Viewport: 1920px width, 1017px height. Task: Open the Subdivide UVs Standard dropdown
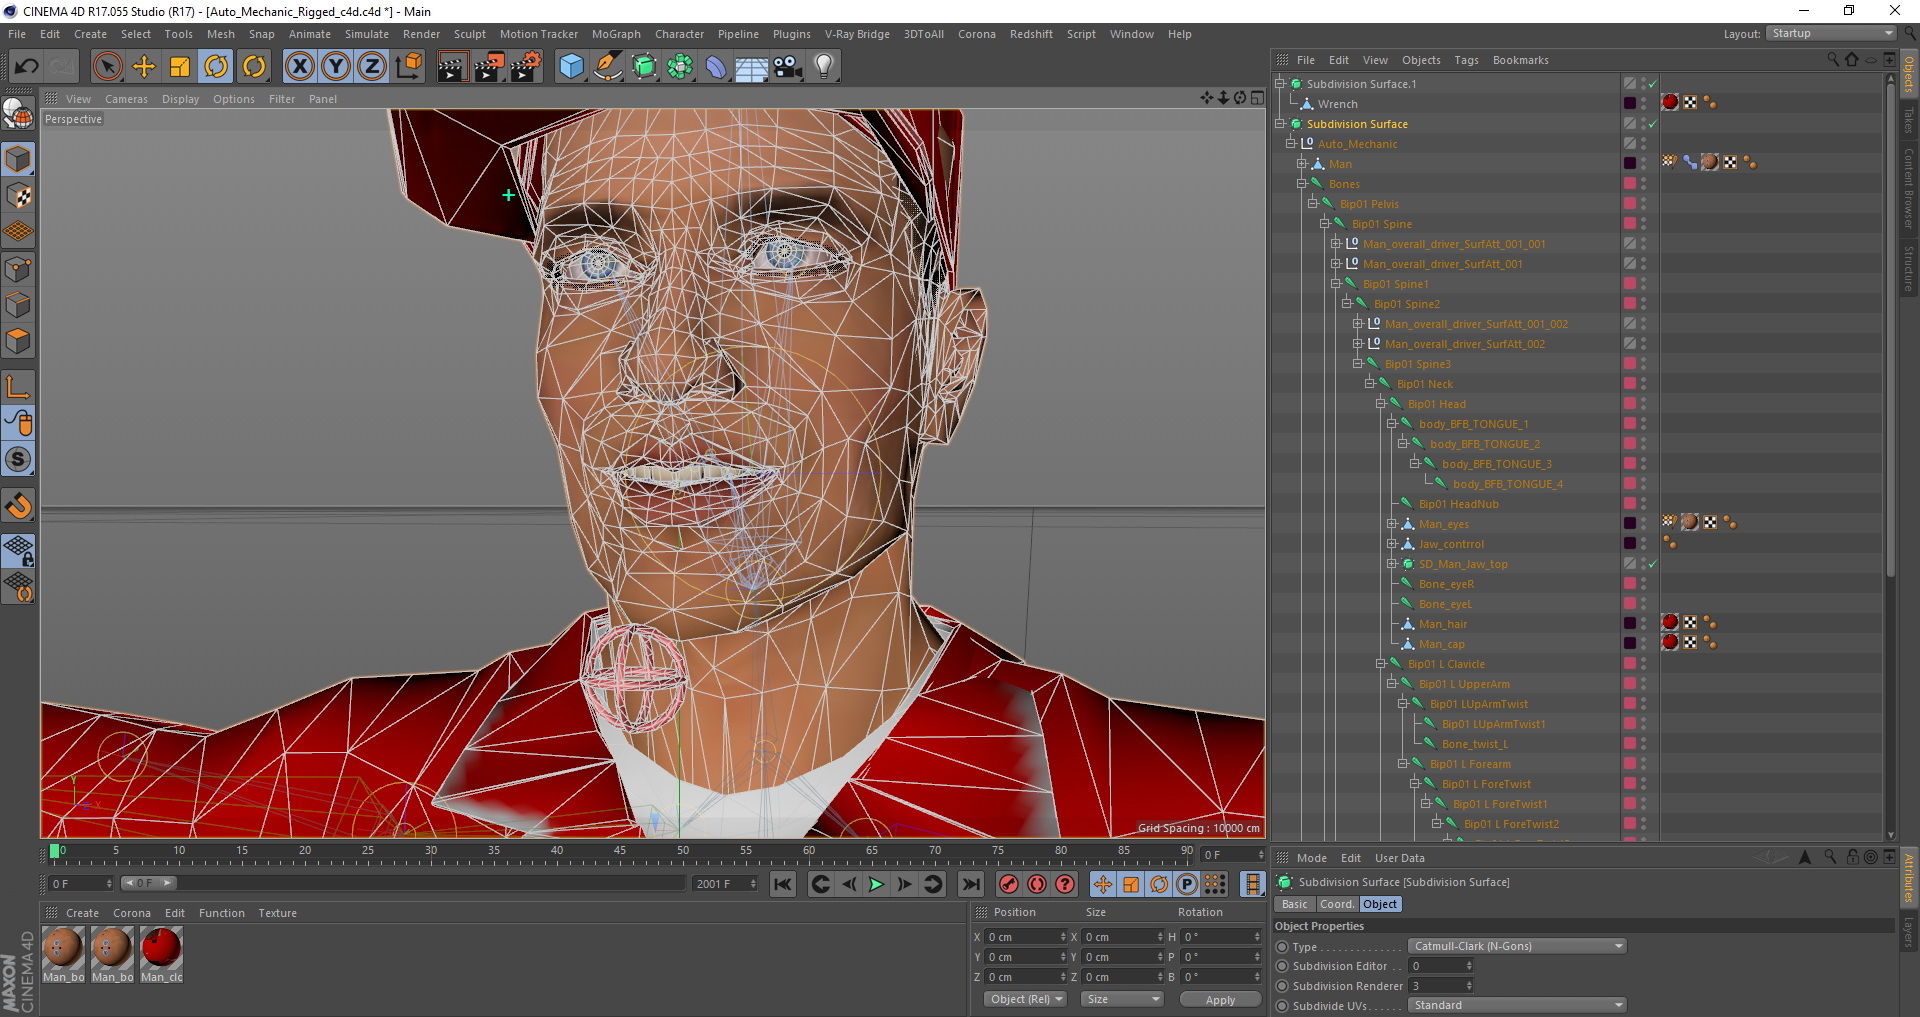point(1516,1005)
